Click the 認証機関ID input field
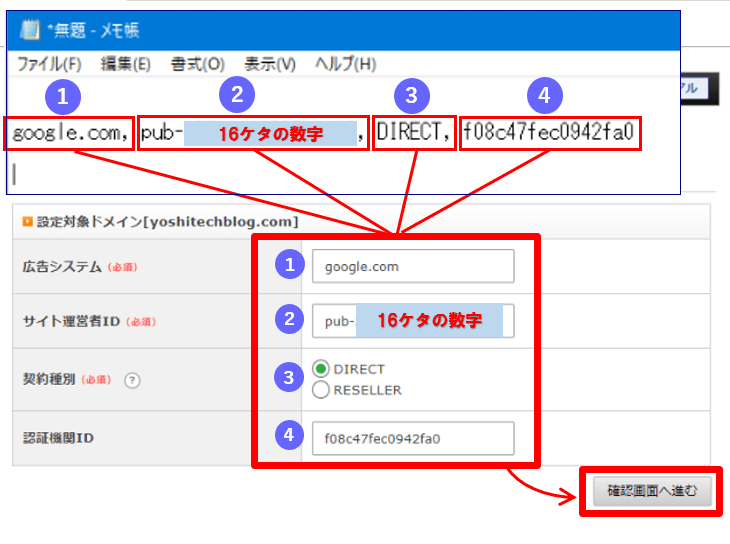The image size is (730, 544). (413, 438)
